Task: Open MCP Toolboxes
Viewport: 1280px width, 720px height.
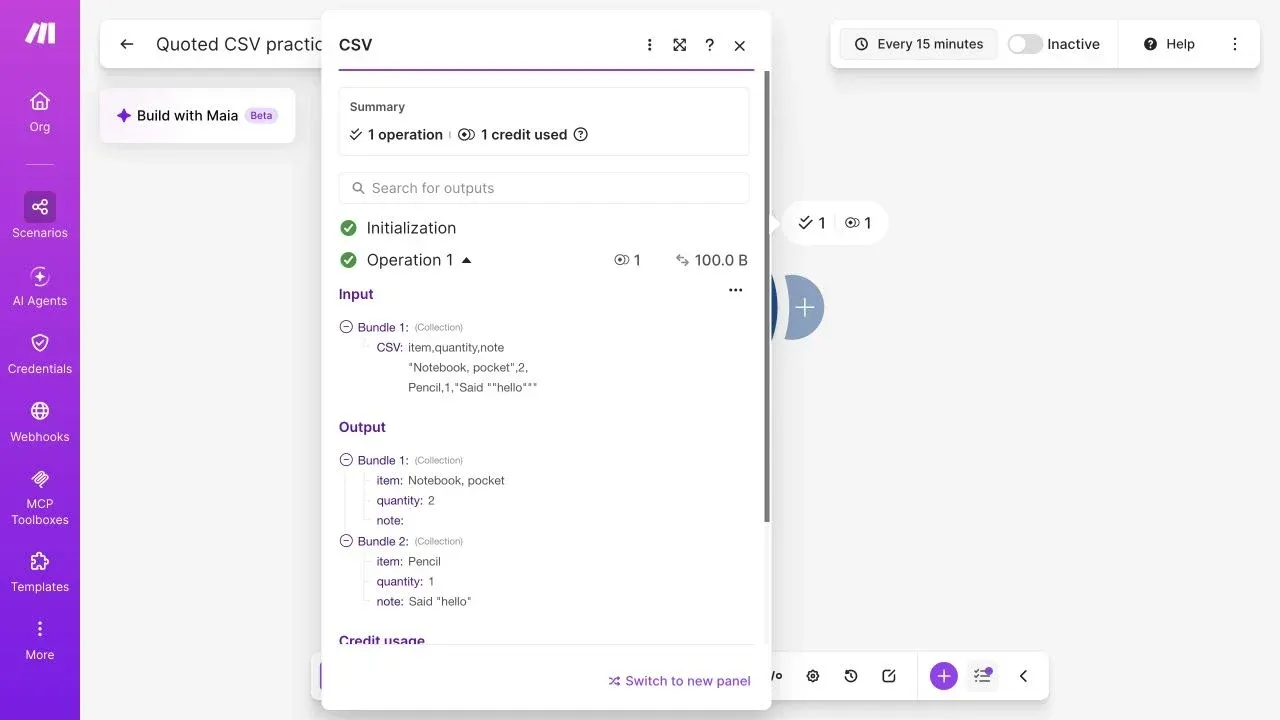Action: [40, 497]
